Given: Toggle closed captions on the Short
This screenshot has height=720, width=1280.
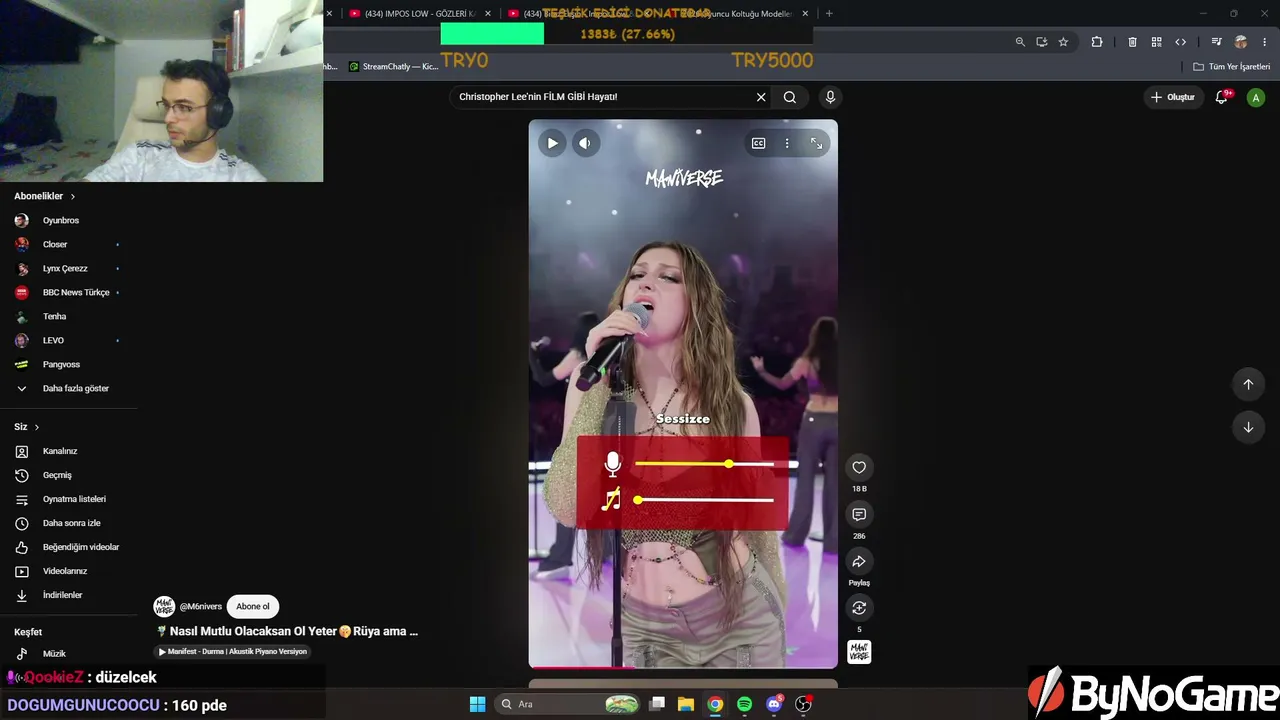Looking at the screenshot, I should [x=759, y=143].
